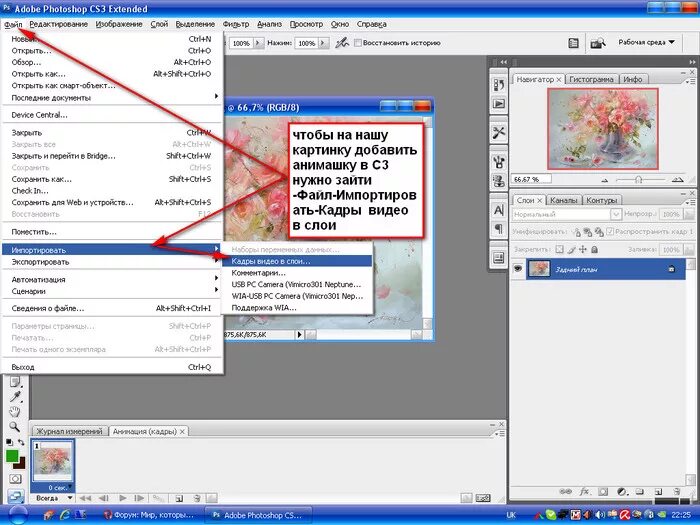Open Layers panel options menu
700x525 pixels.
[690, 202]
